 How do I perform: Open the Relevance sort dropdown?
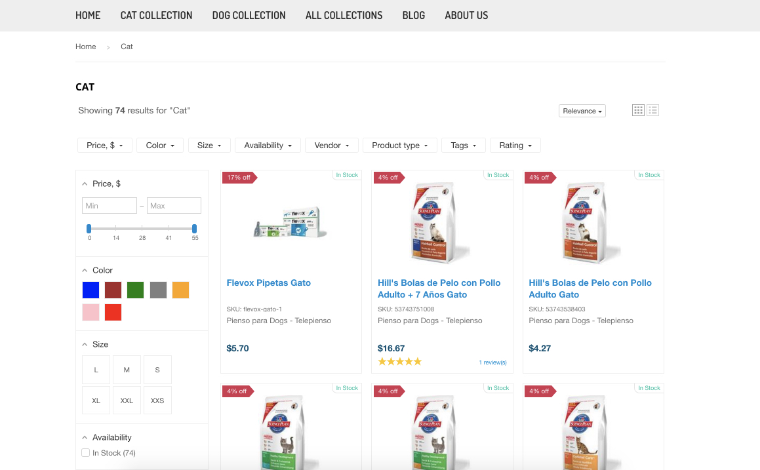tap(582, 111)
